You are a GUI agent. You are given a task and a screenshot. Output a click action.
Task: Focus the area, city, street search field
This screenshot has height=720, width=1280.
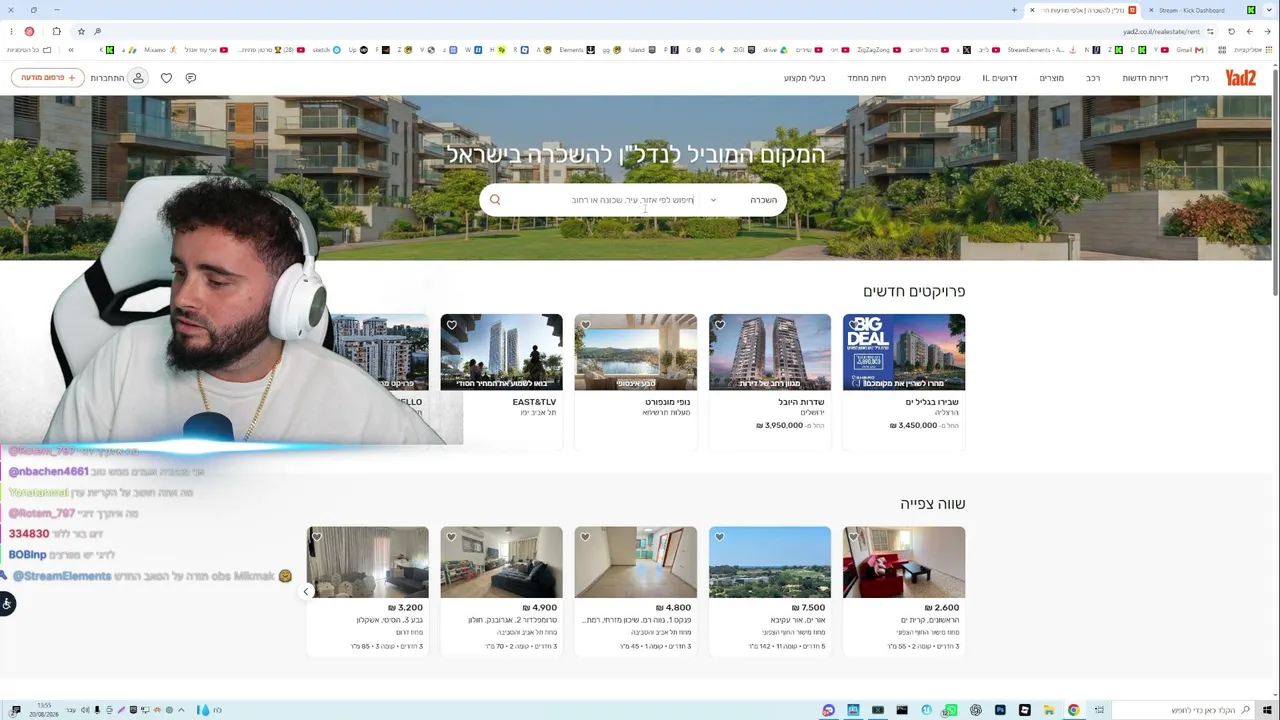click(x=632, y=200)
